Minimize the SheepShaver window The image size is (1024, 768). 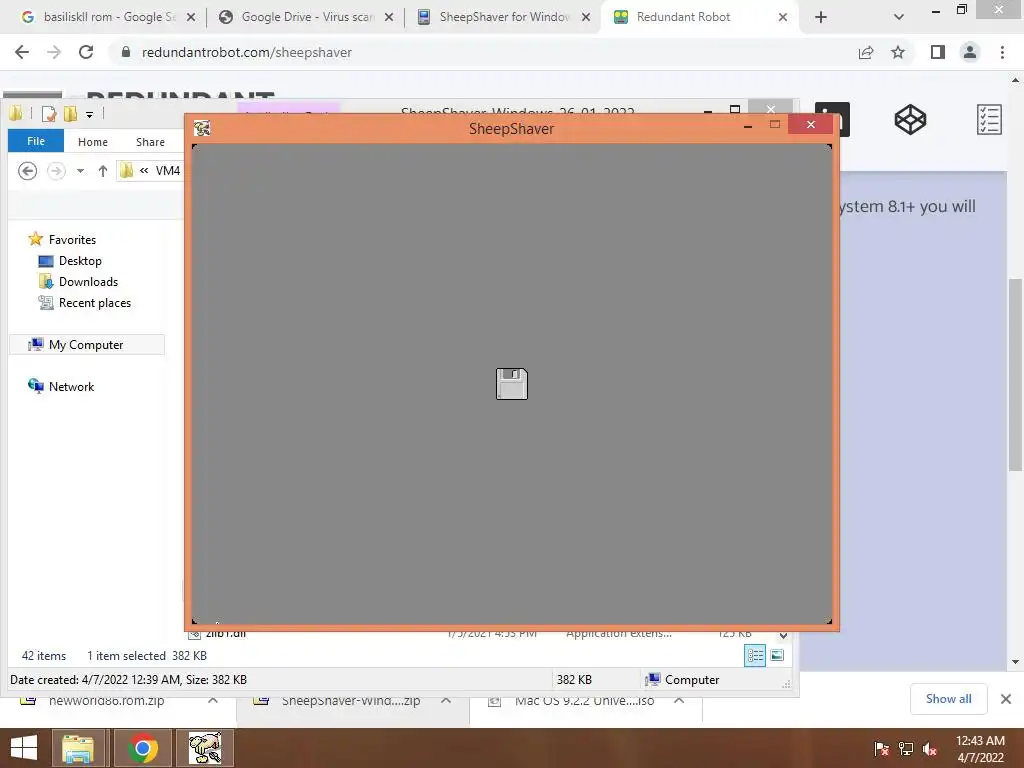pos(748,125)
